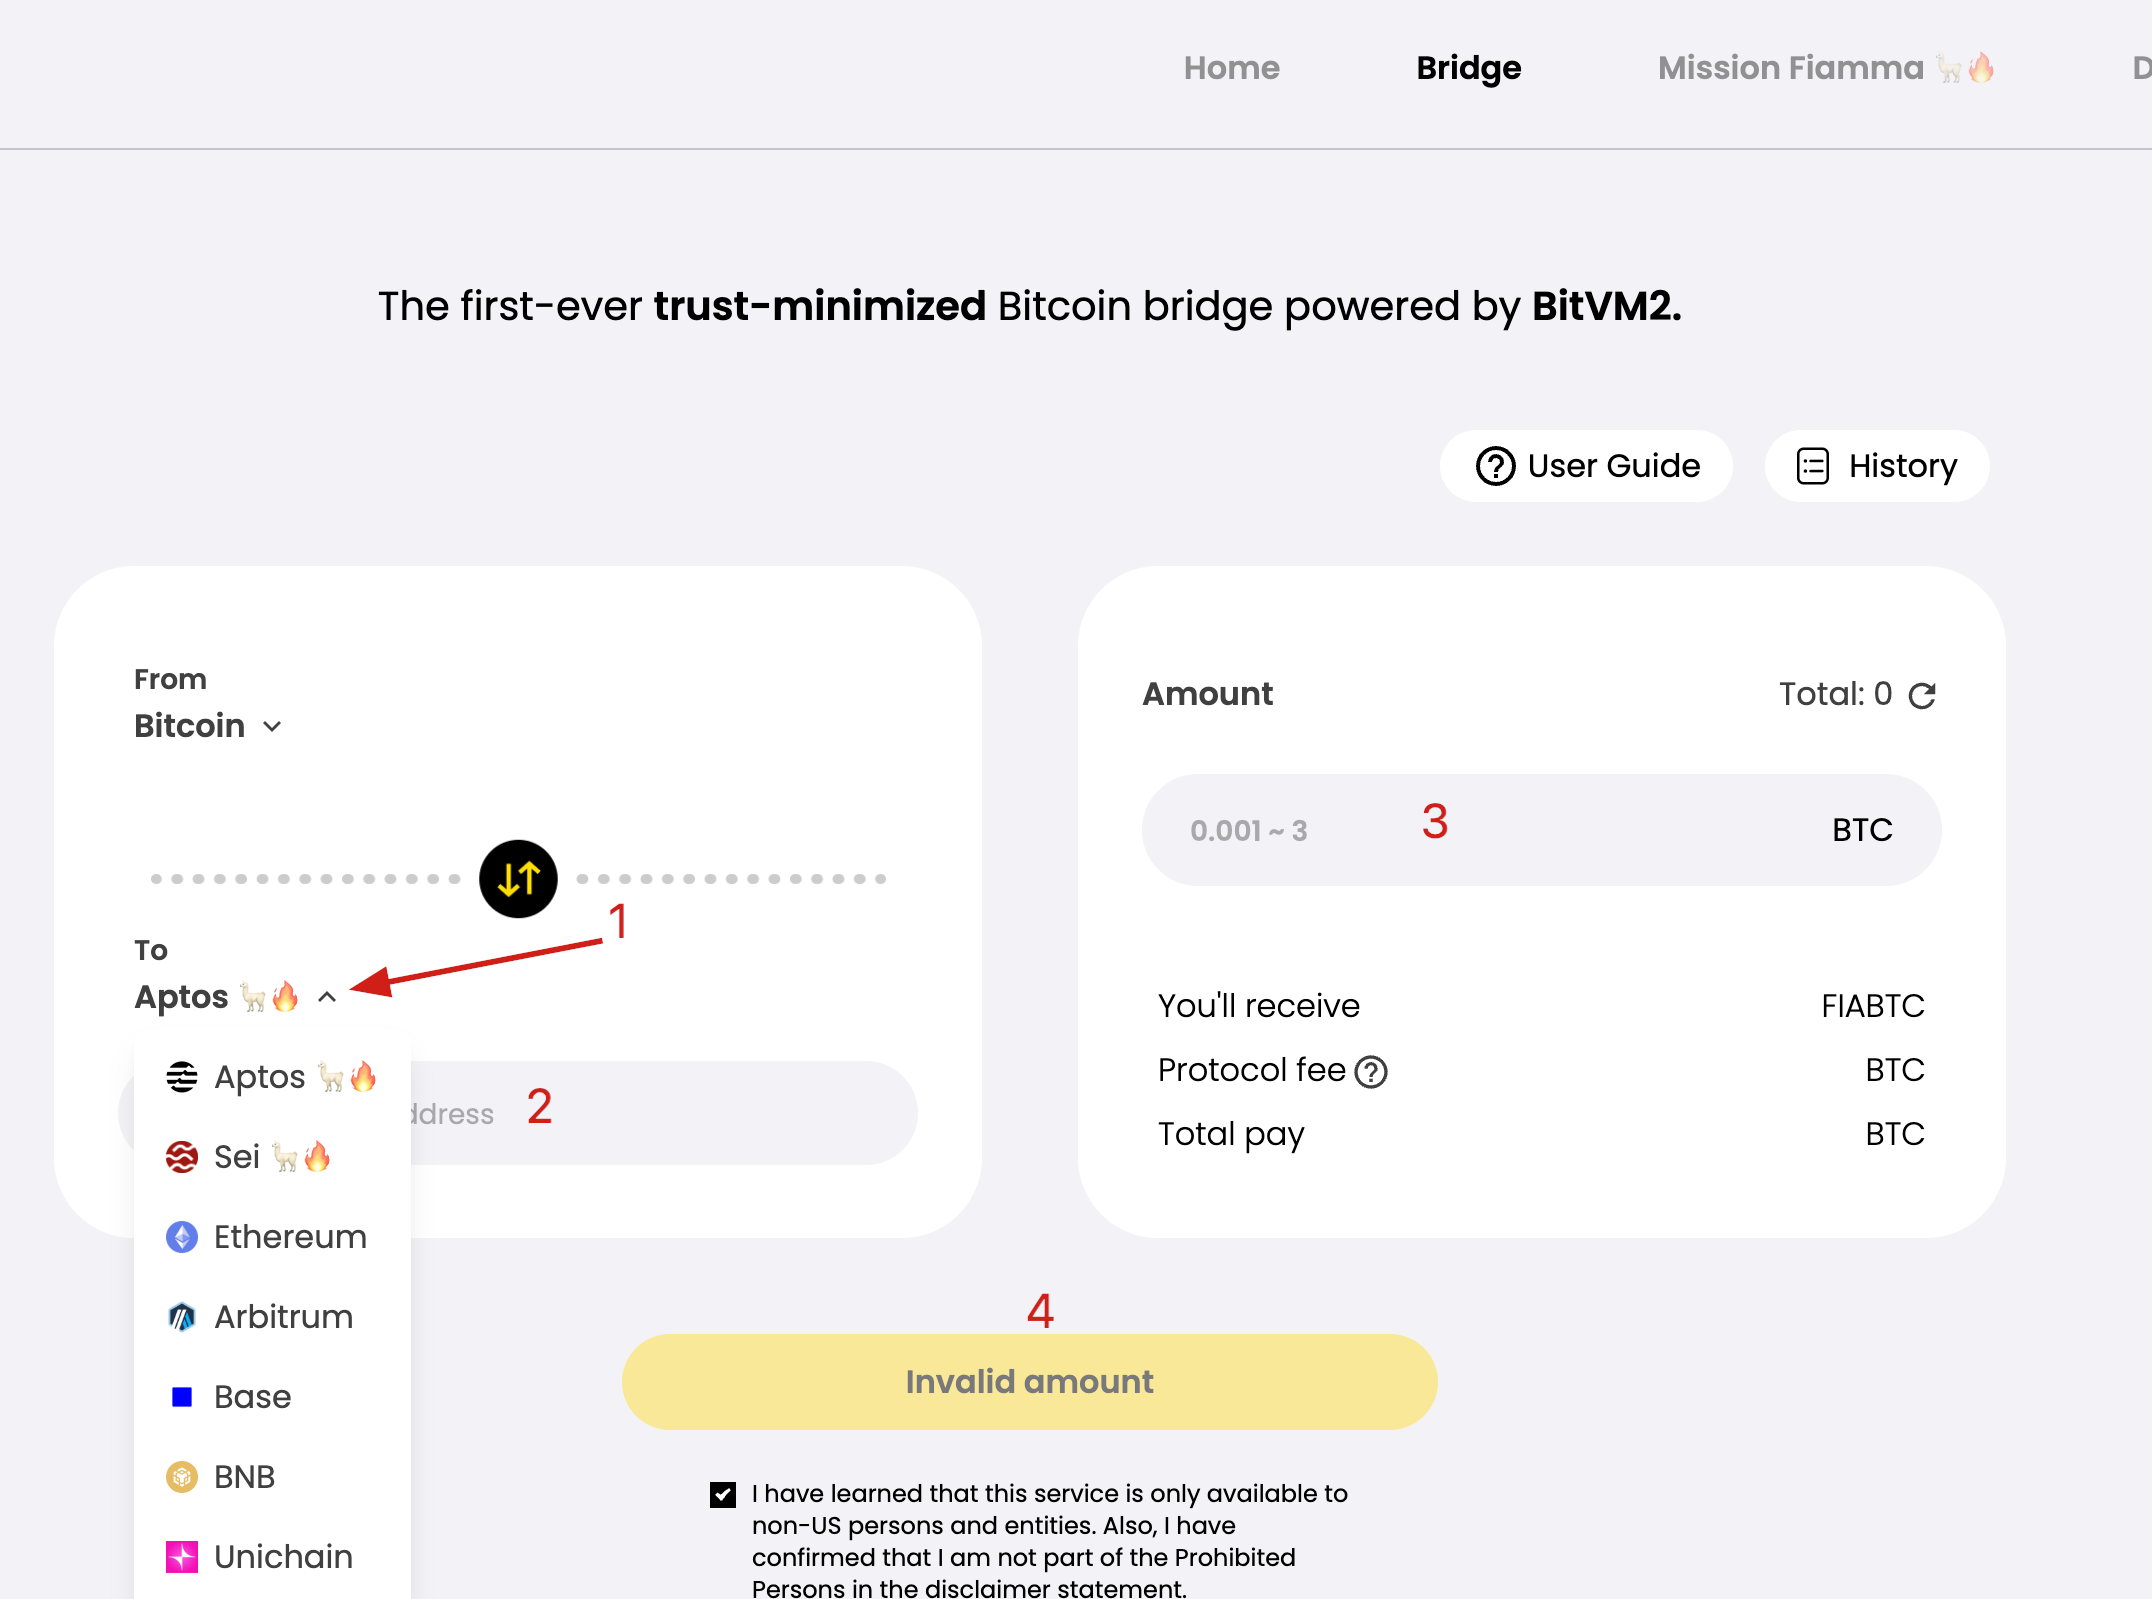Expand the From Bitcoin network dropdown
The width and height of the screenshot is (2152, 1599).
coord(208,726)
